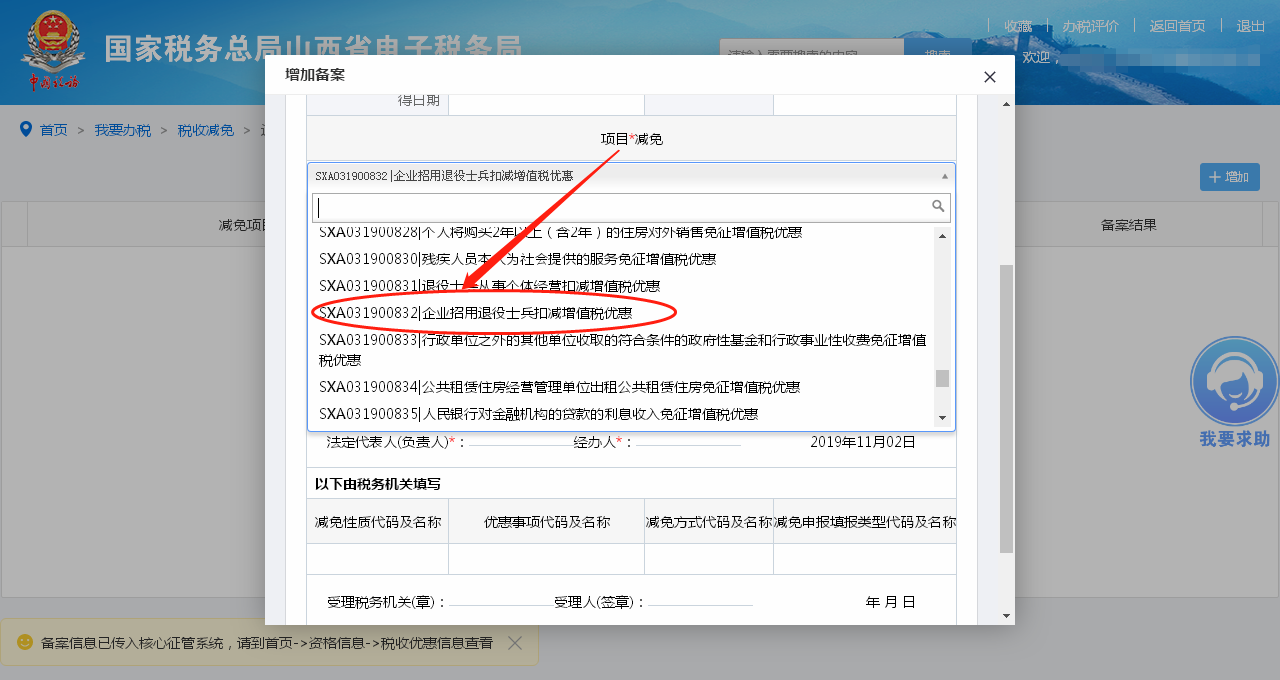Click the date 2019年11月02日
Screen dimensions: 1280x680
pos(863,441)
